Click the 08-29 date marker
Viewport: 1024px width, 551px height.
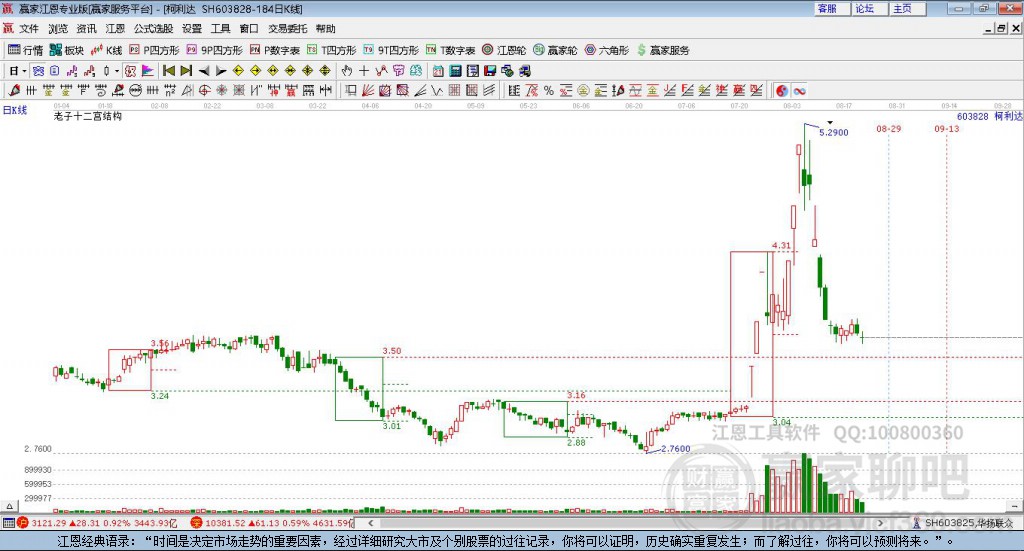point(889,129)
